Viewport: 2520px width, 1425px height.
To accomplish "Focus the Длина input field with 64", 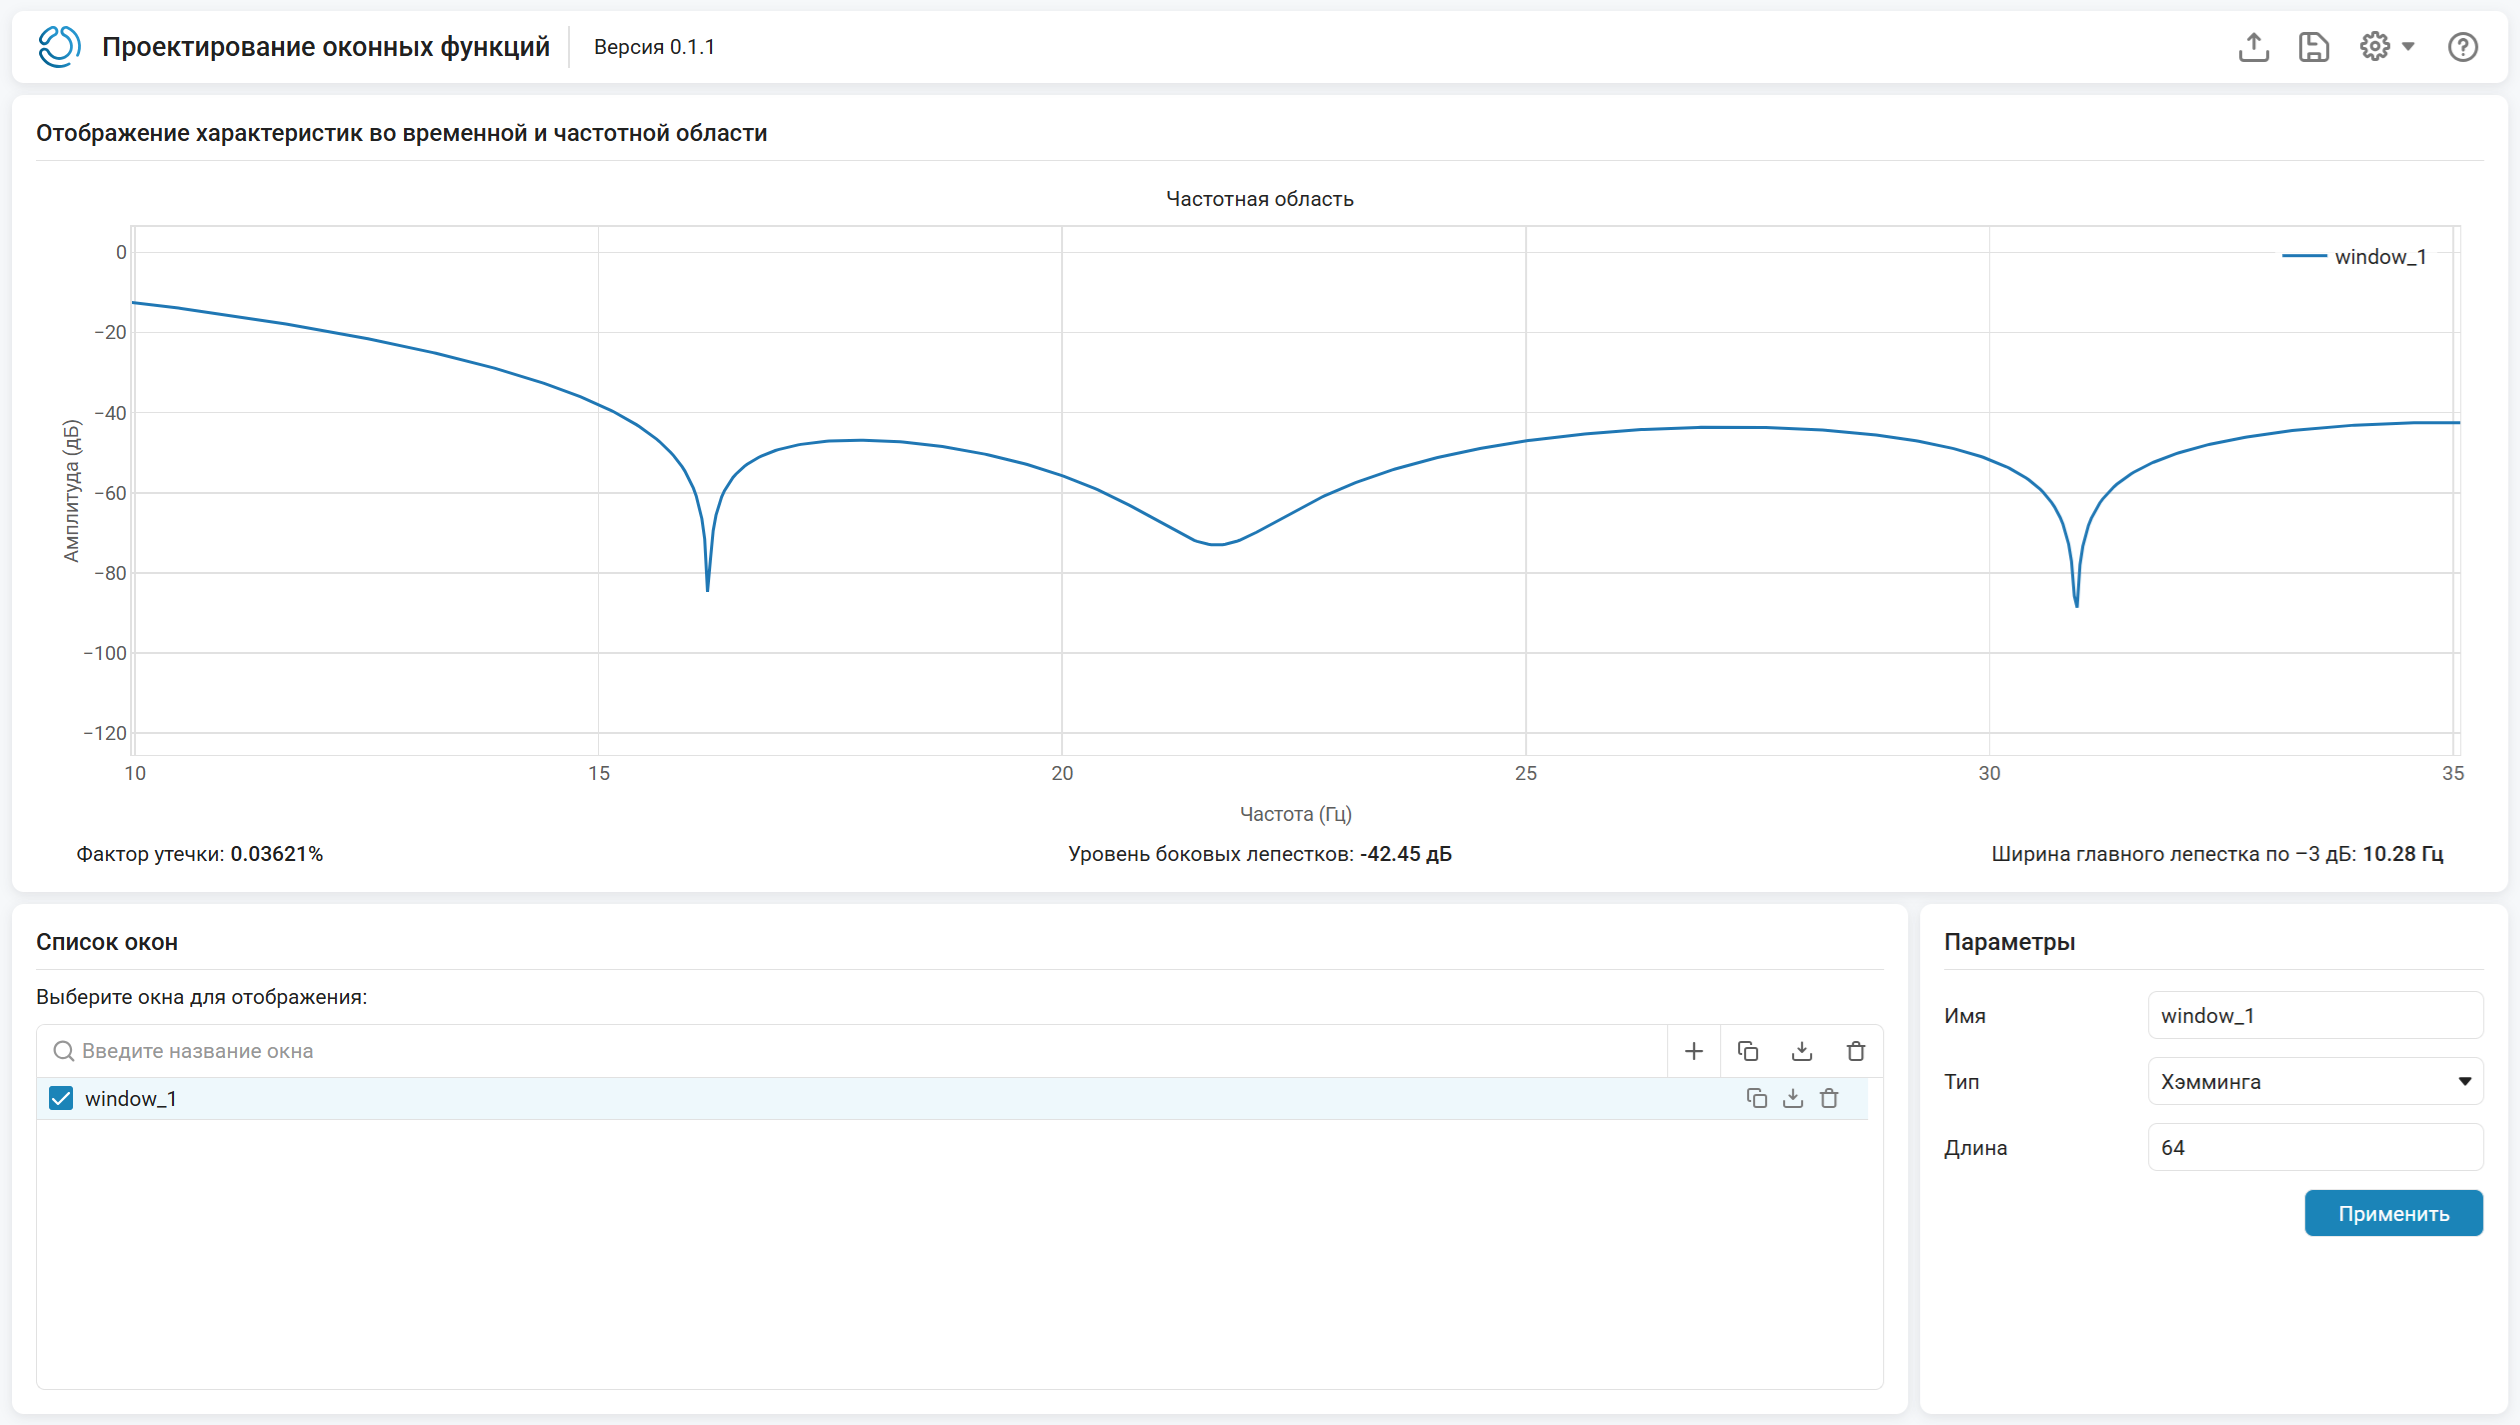I will pyautogui.click(x=2315, y=1147).
